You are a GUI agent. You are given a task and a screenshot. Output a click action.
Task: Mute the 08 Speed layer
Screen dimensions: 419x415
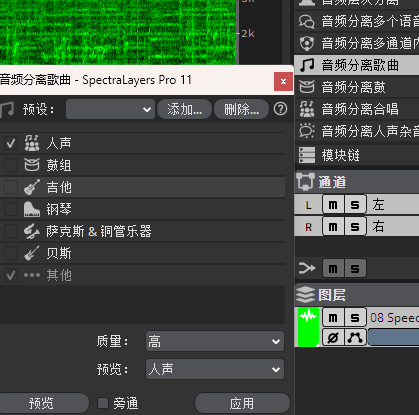pos(333,318)
